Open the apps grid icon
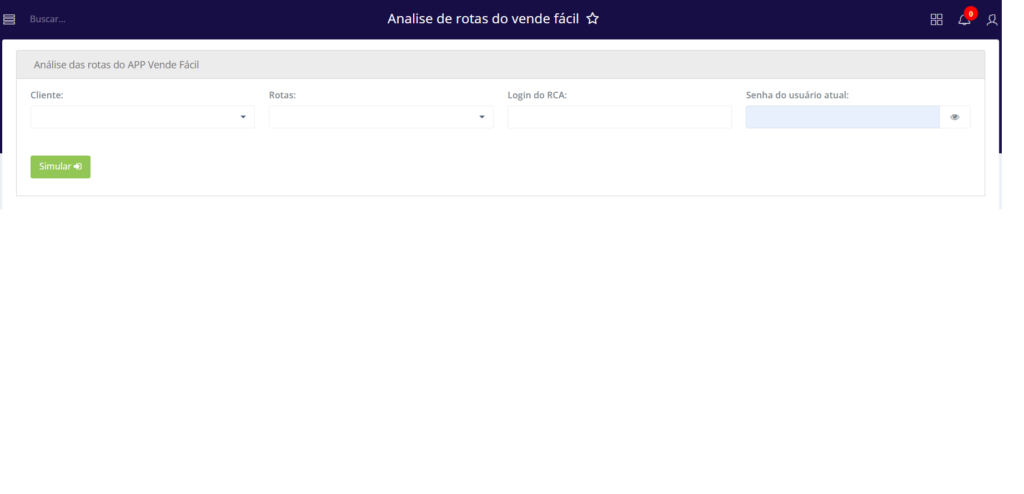This screenshot has height=494, width=1024. 936,20
